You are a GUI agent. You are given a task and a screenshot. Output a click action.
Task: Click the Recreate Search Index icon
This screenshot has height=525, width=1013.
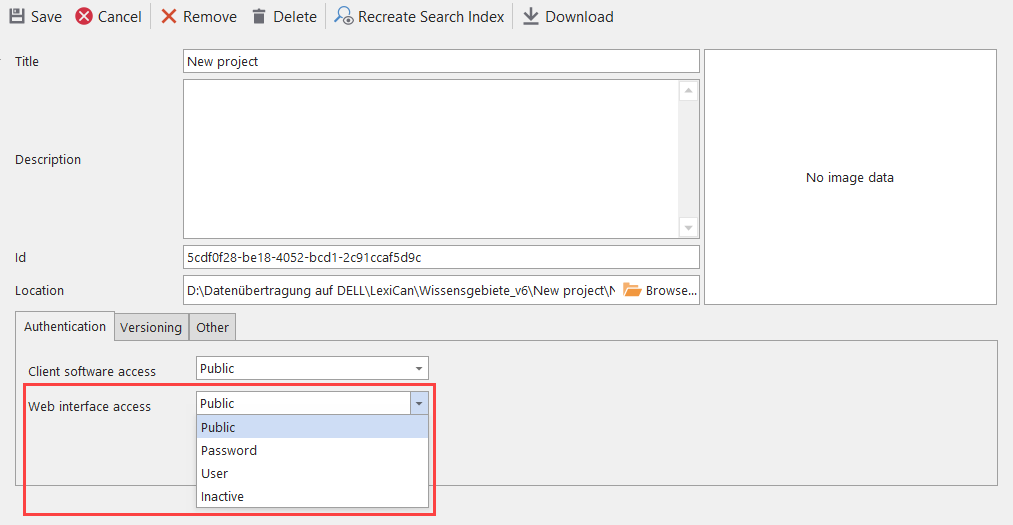(344, 17)
